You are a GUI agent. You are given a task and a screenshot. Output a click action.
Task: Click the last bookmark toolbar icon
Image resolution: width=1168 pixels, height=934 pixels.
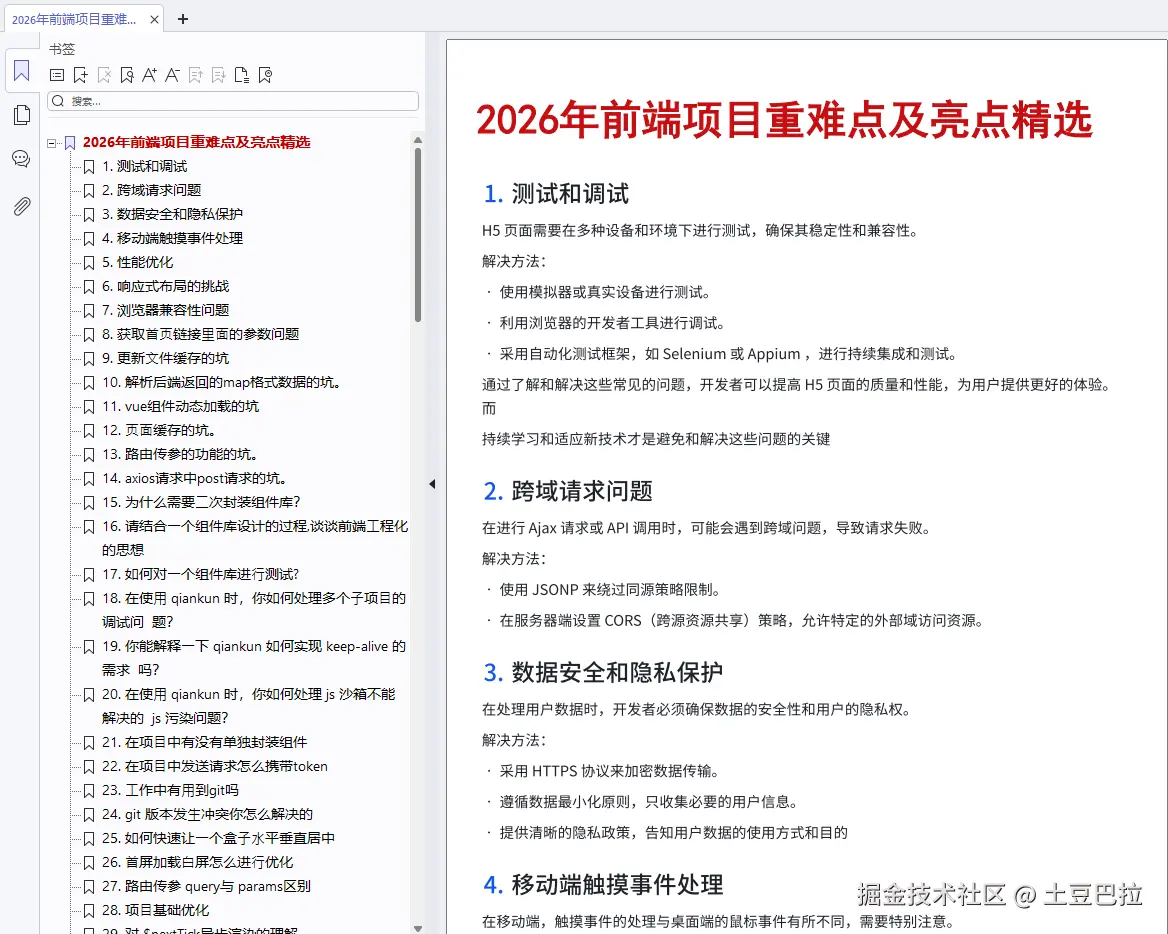pos(265,74)
